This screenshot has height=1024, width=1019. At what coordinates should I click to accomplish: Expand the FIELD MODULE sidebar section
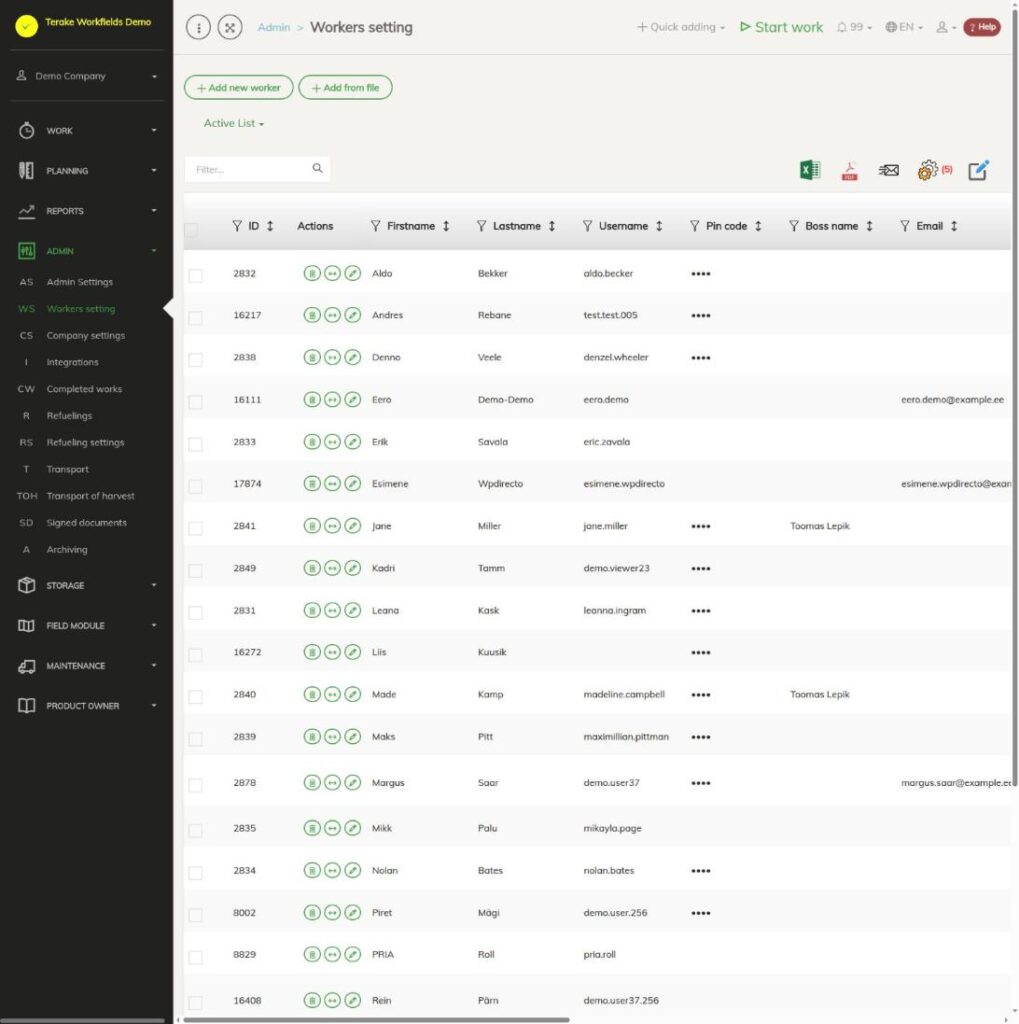click(x=86, y=626)
